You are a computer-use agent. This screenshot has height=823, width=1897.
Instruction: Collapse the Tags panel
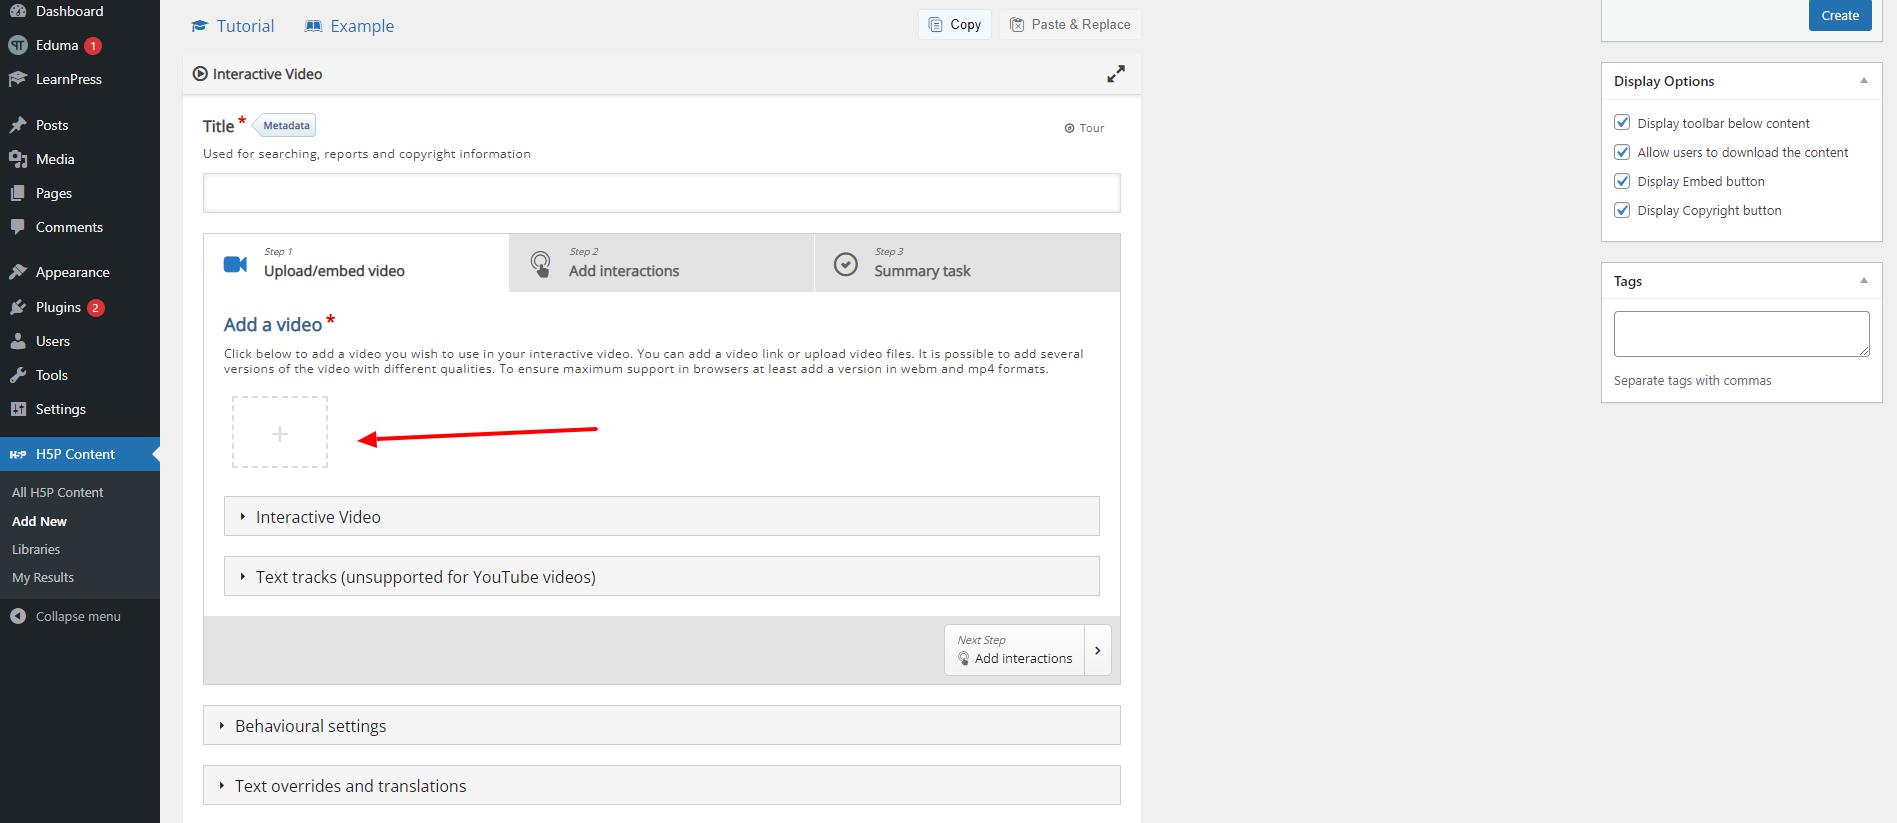[x=1864, y=281]
